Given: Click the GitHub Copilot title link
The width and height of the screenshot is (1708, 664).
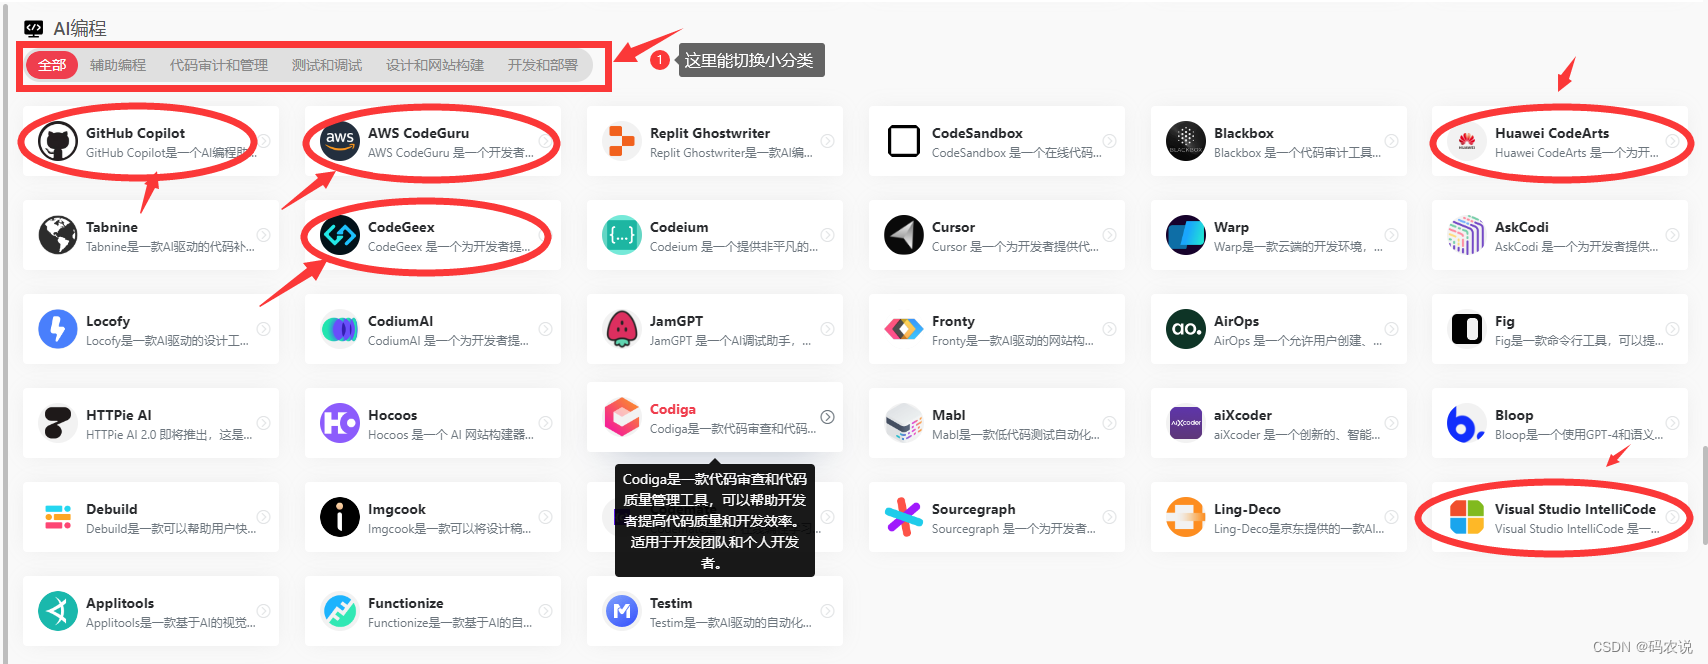Looking at the screenshot, I should tap(135, 133).
